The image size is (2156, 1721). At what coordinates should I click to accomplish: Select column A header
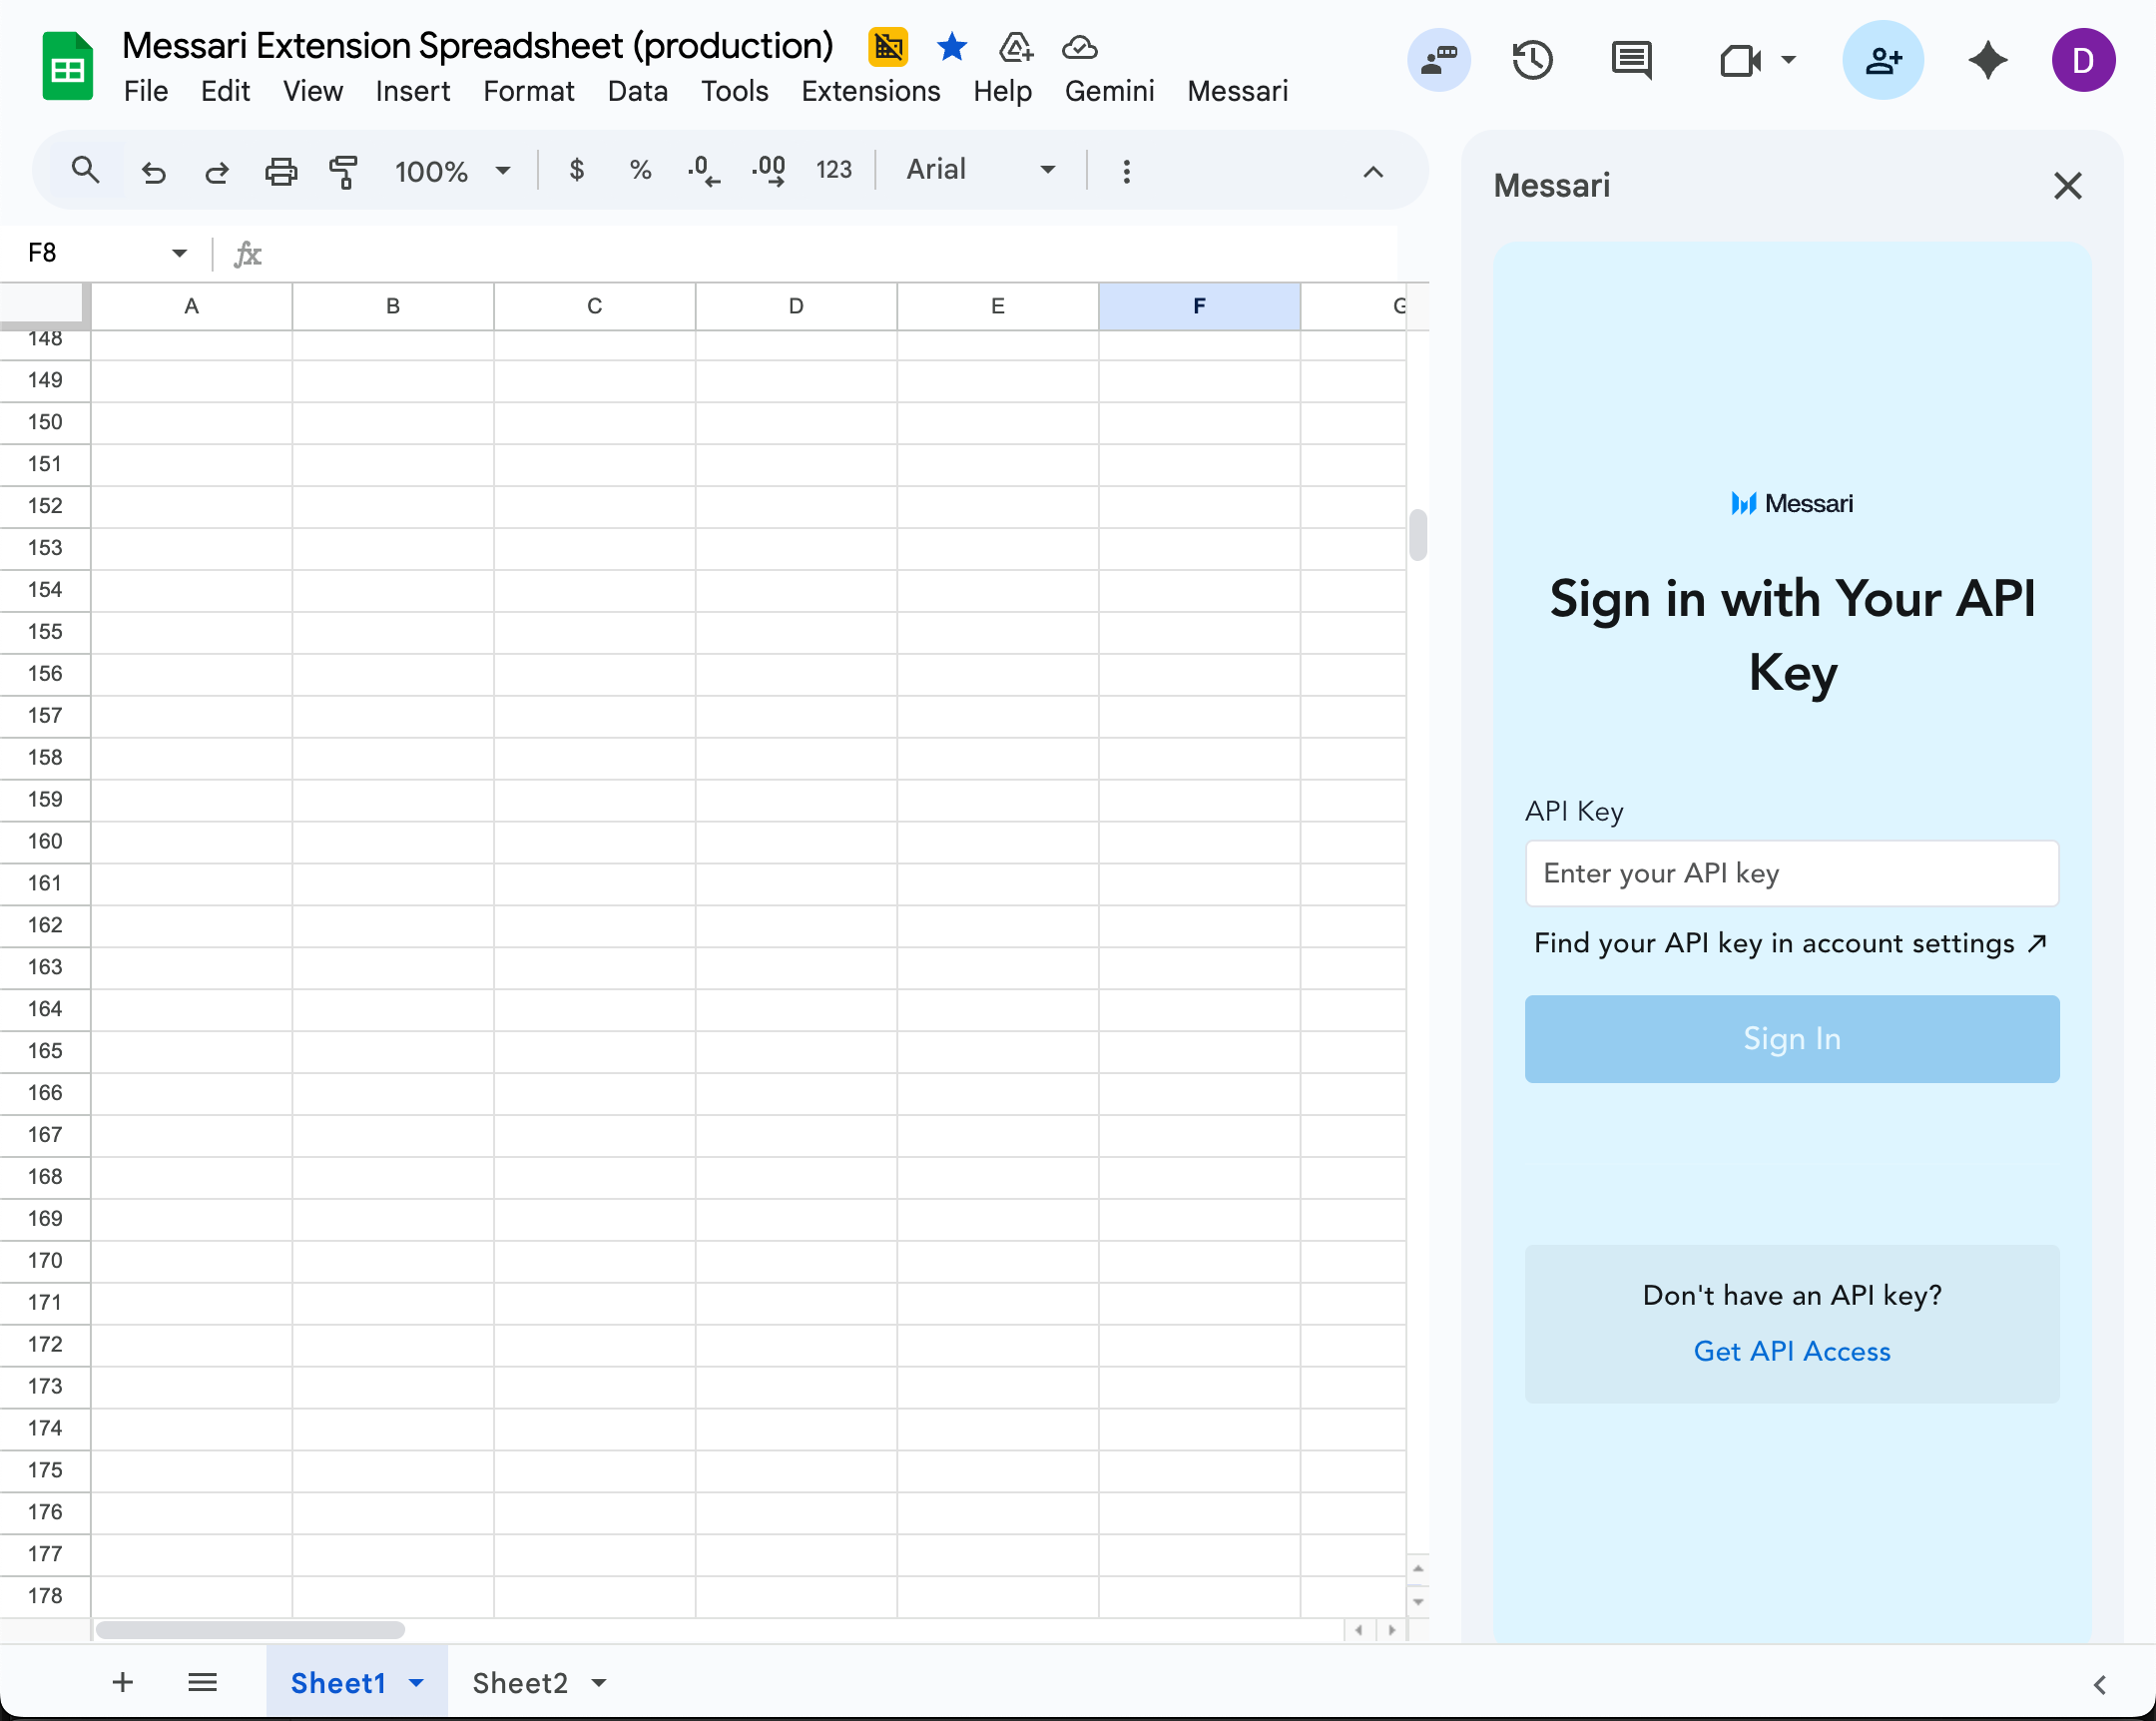(191, 306)
